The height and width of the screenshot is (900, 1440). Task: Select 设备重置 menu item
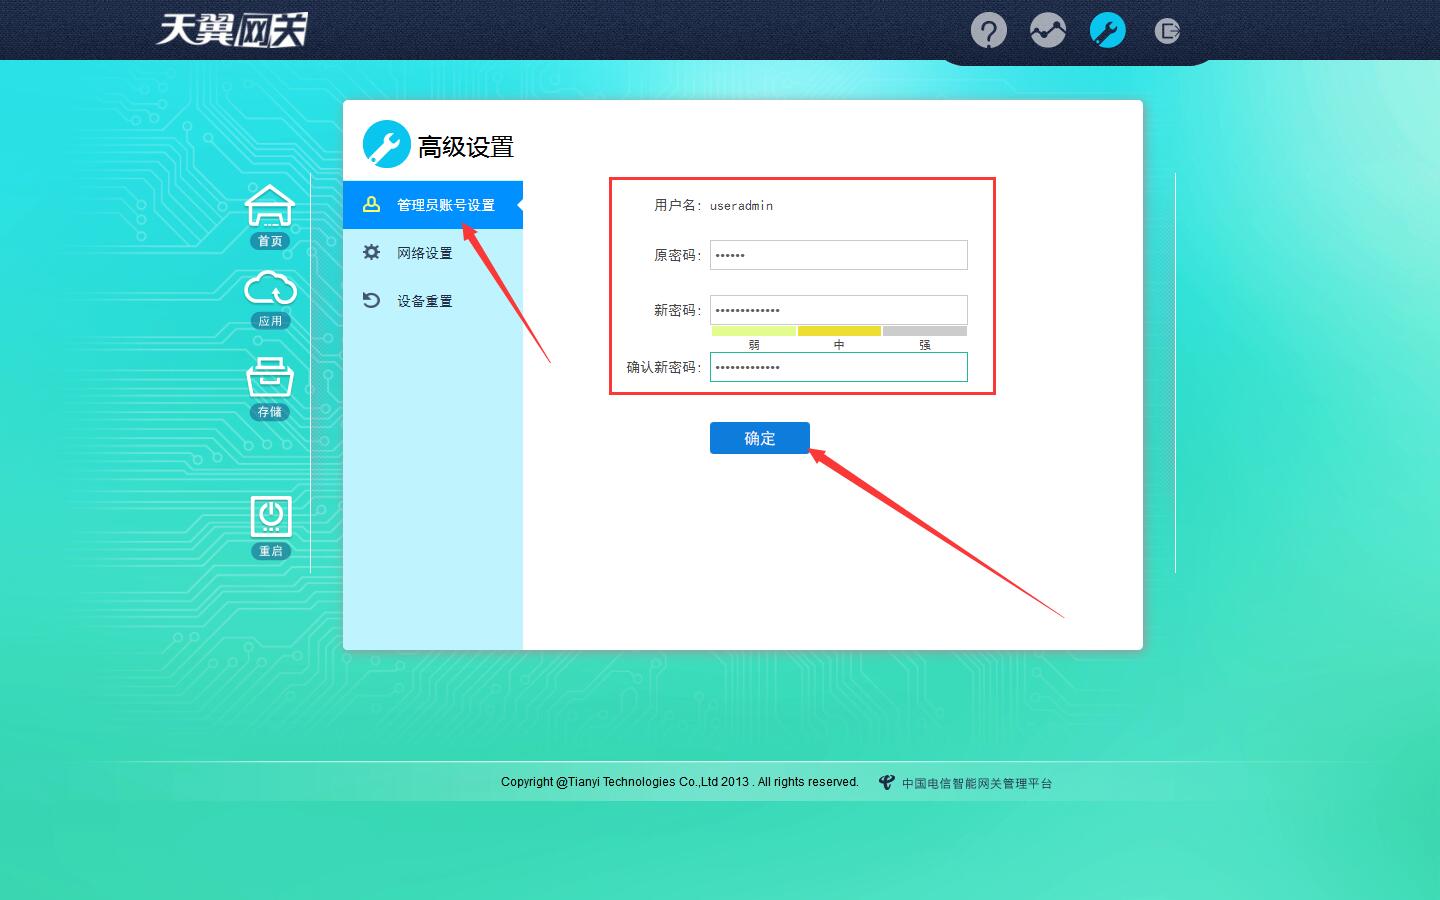(433, 301)
